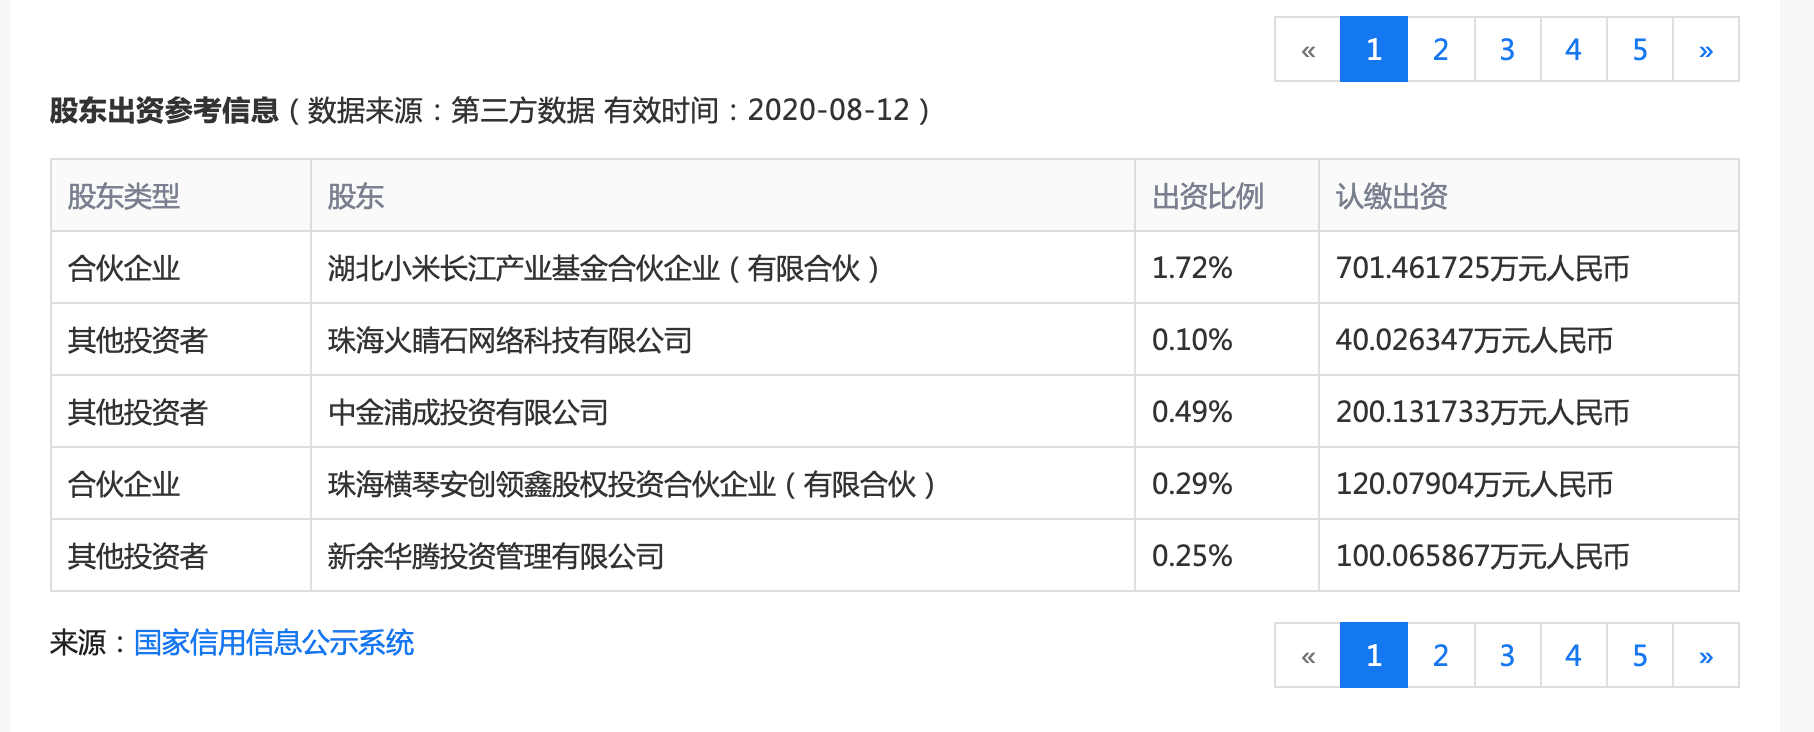Go to page 4 in top pagination
Viewport: 1814px width, 732px height.
click(x=1572, y=49)
